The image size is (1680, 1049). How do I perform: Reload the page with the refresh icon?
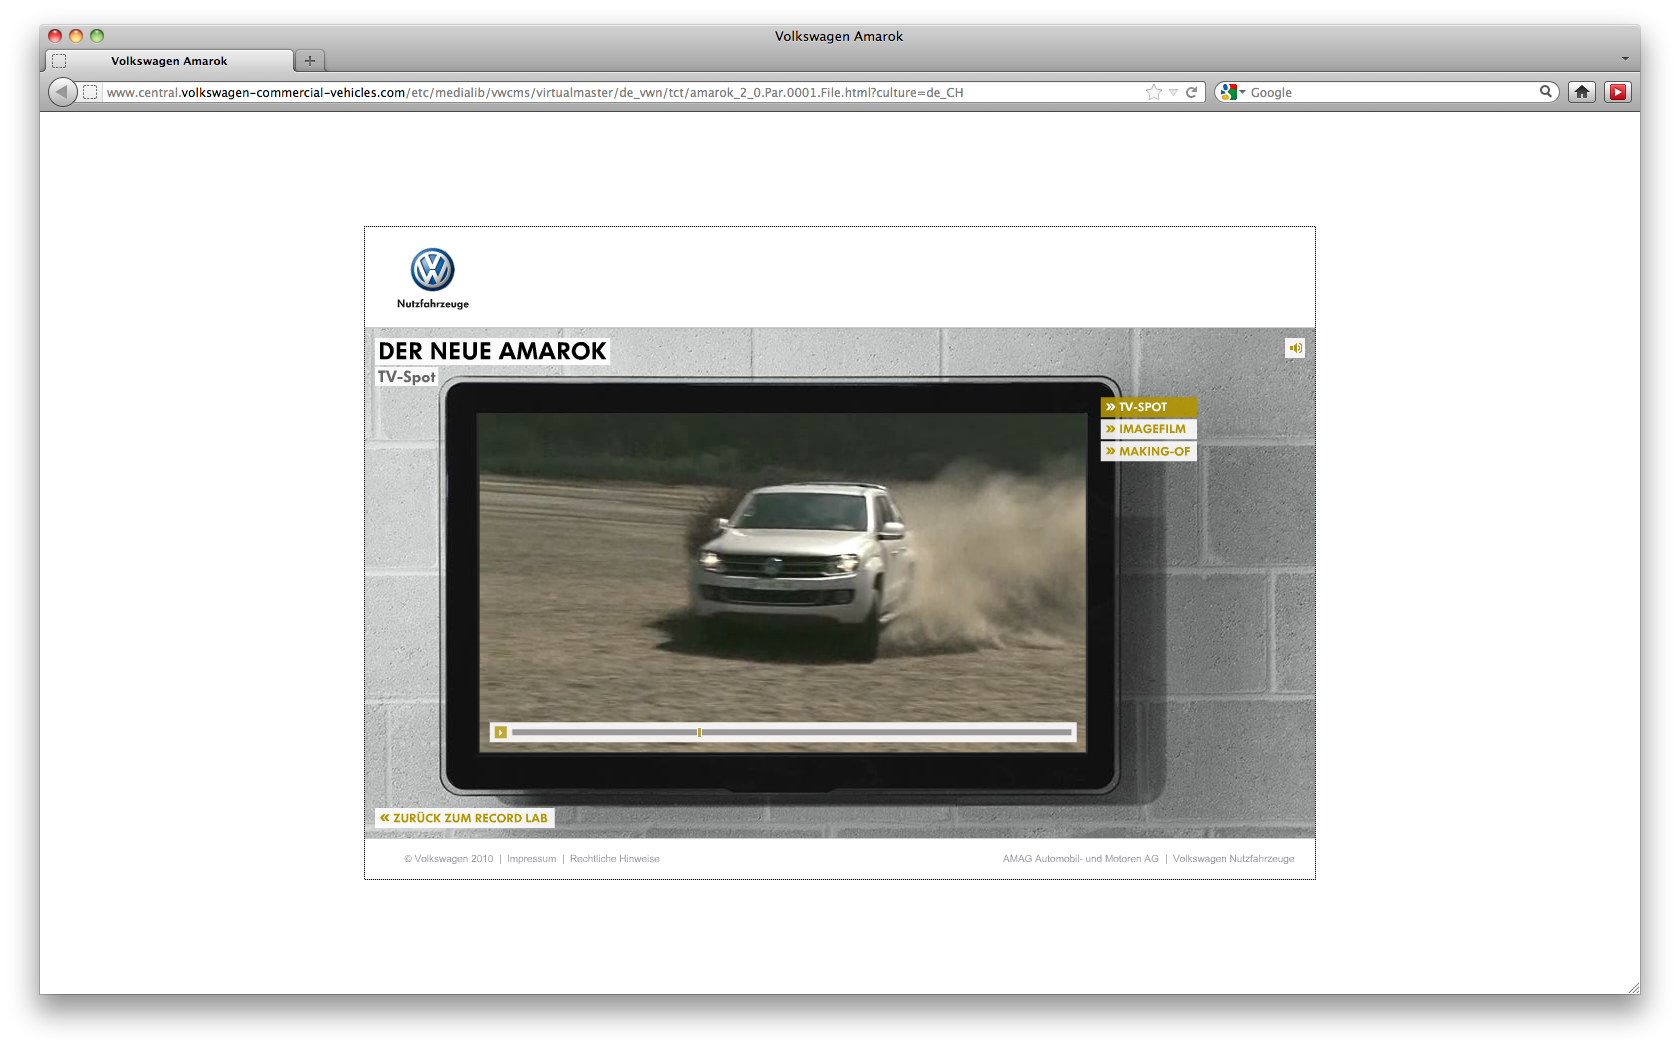click(1191, 92)
